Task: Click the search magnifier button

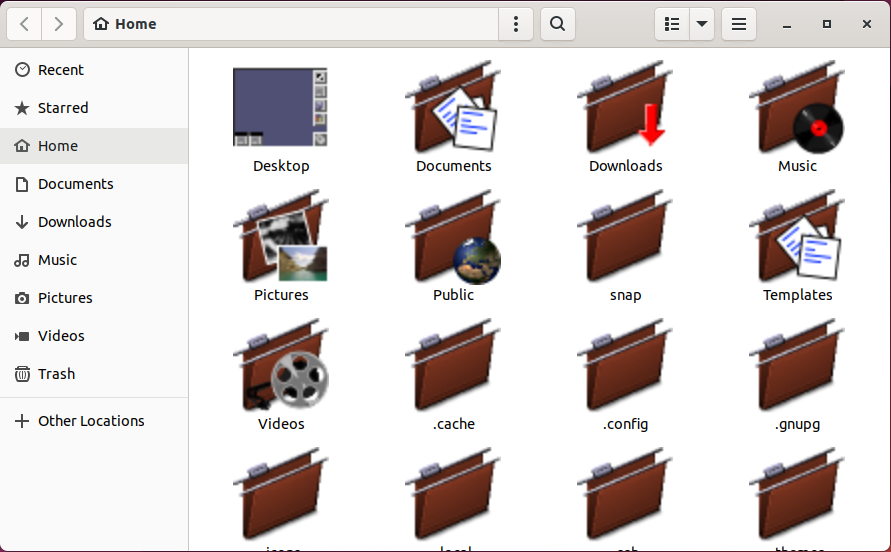Action: 557,24
